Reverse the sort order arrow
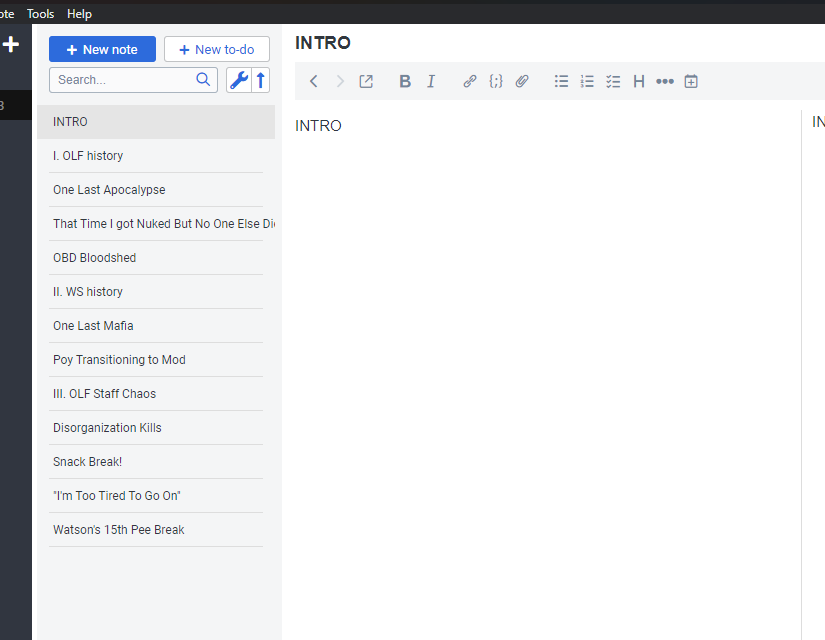This screenshot has height=640, width=825. point(260,80)
